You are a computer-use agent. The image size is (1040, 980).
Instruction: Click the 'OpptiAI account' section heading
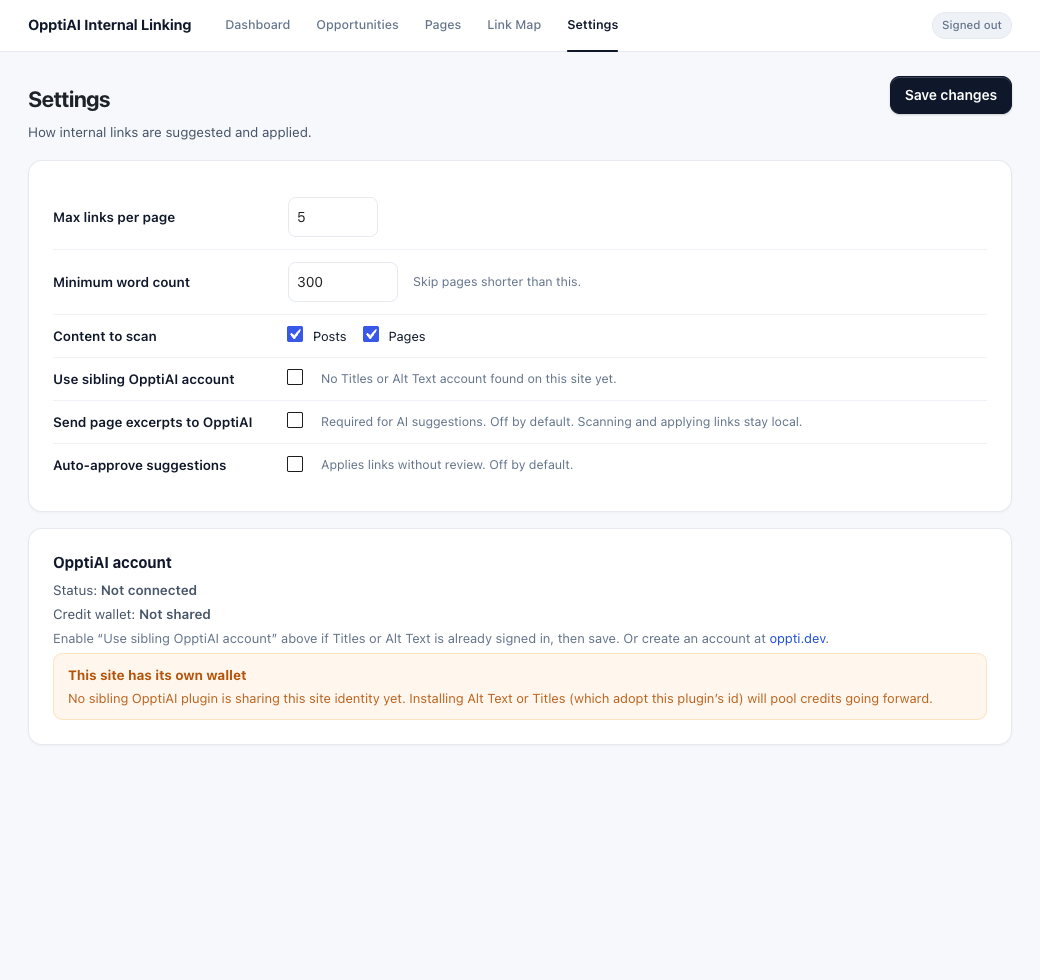[x=112, y=563]
